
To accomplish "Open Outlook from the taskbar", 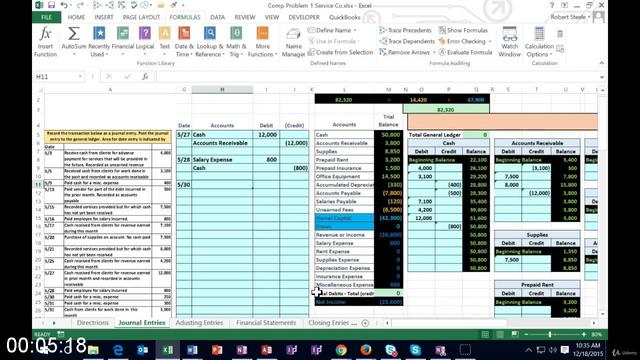I will click(142, 350).
